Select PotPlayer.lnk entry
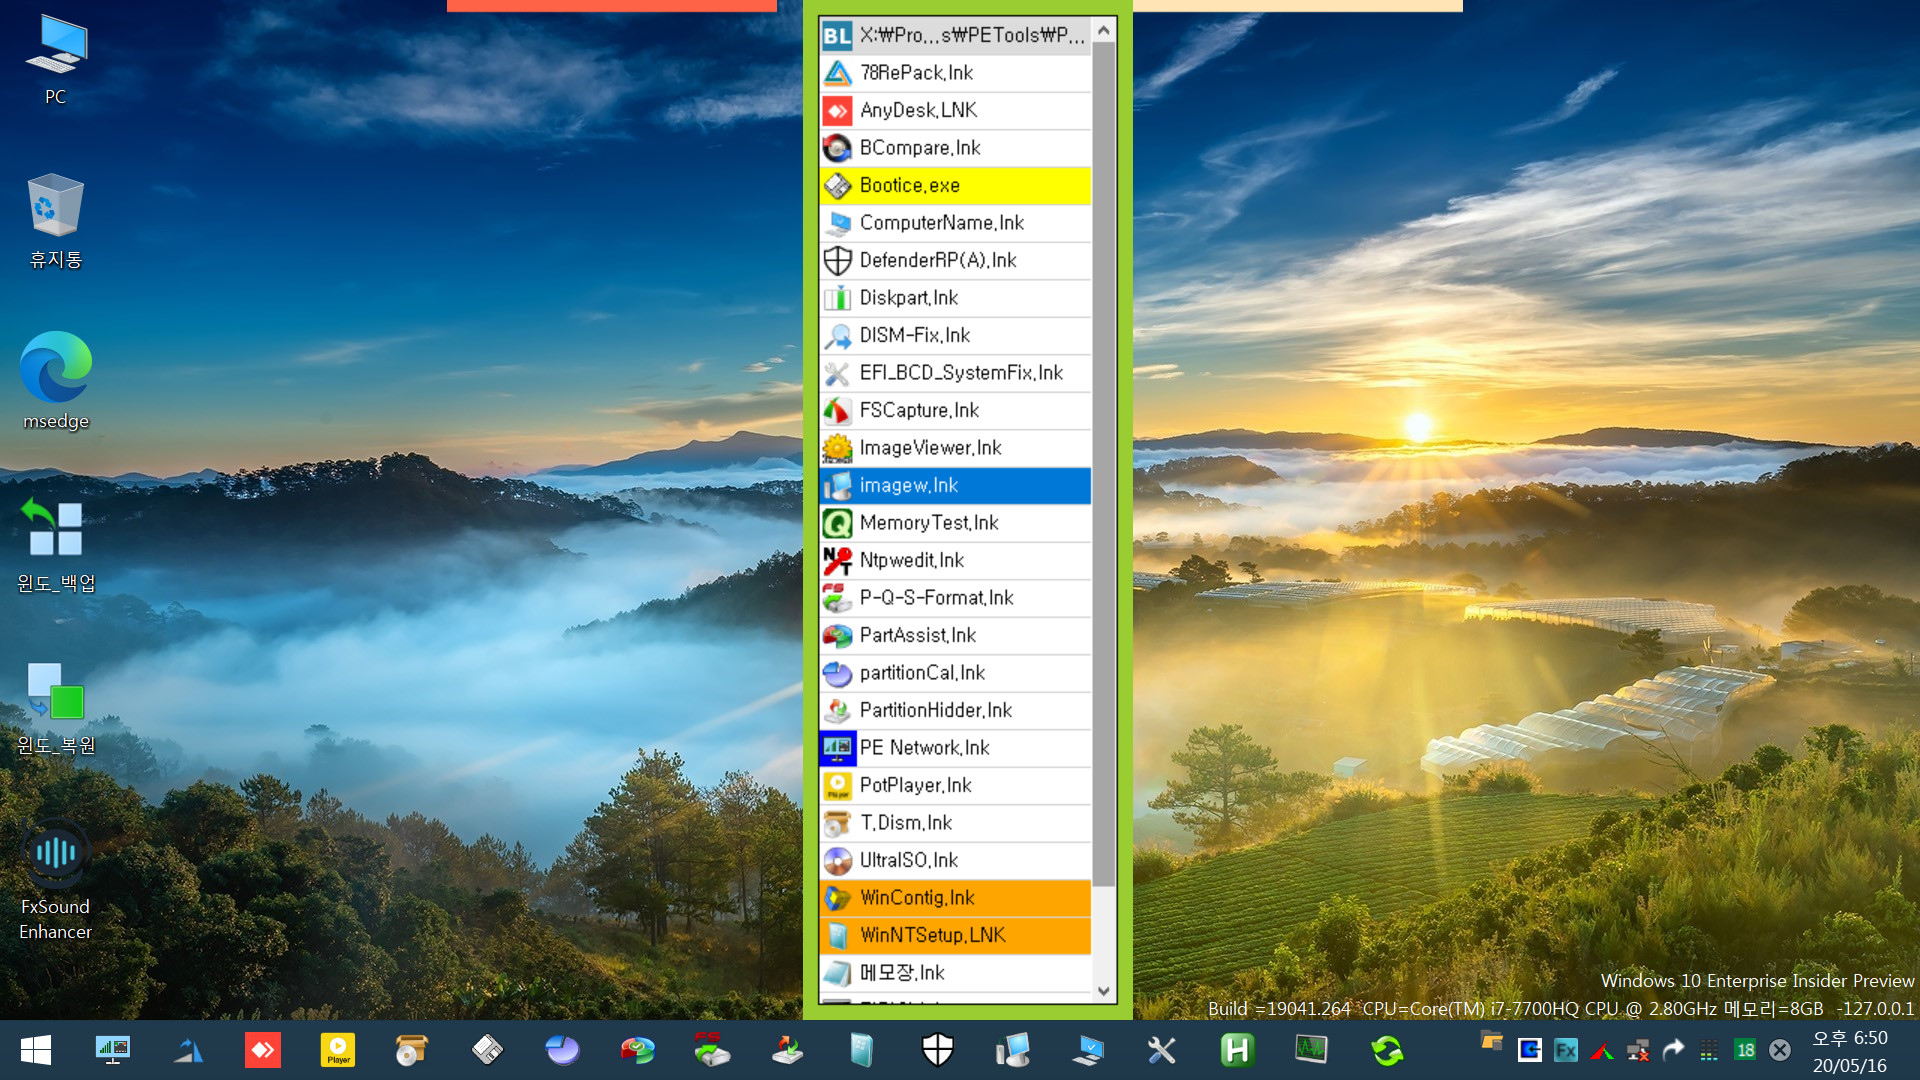Image resolution: width=1920 pixels, height=1080 pixels. pyautogui.click(x=955, y=785)
